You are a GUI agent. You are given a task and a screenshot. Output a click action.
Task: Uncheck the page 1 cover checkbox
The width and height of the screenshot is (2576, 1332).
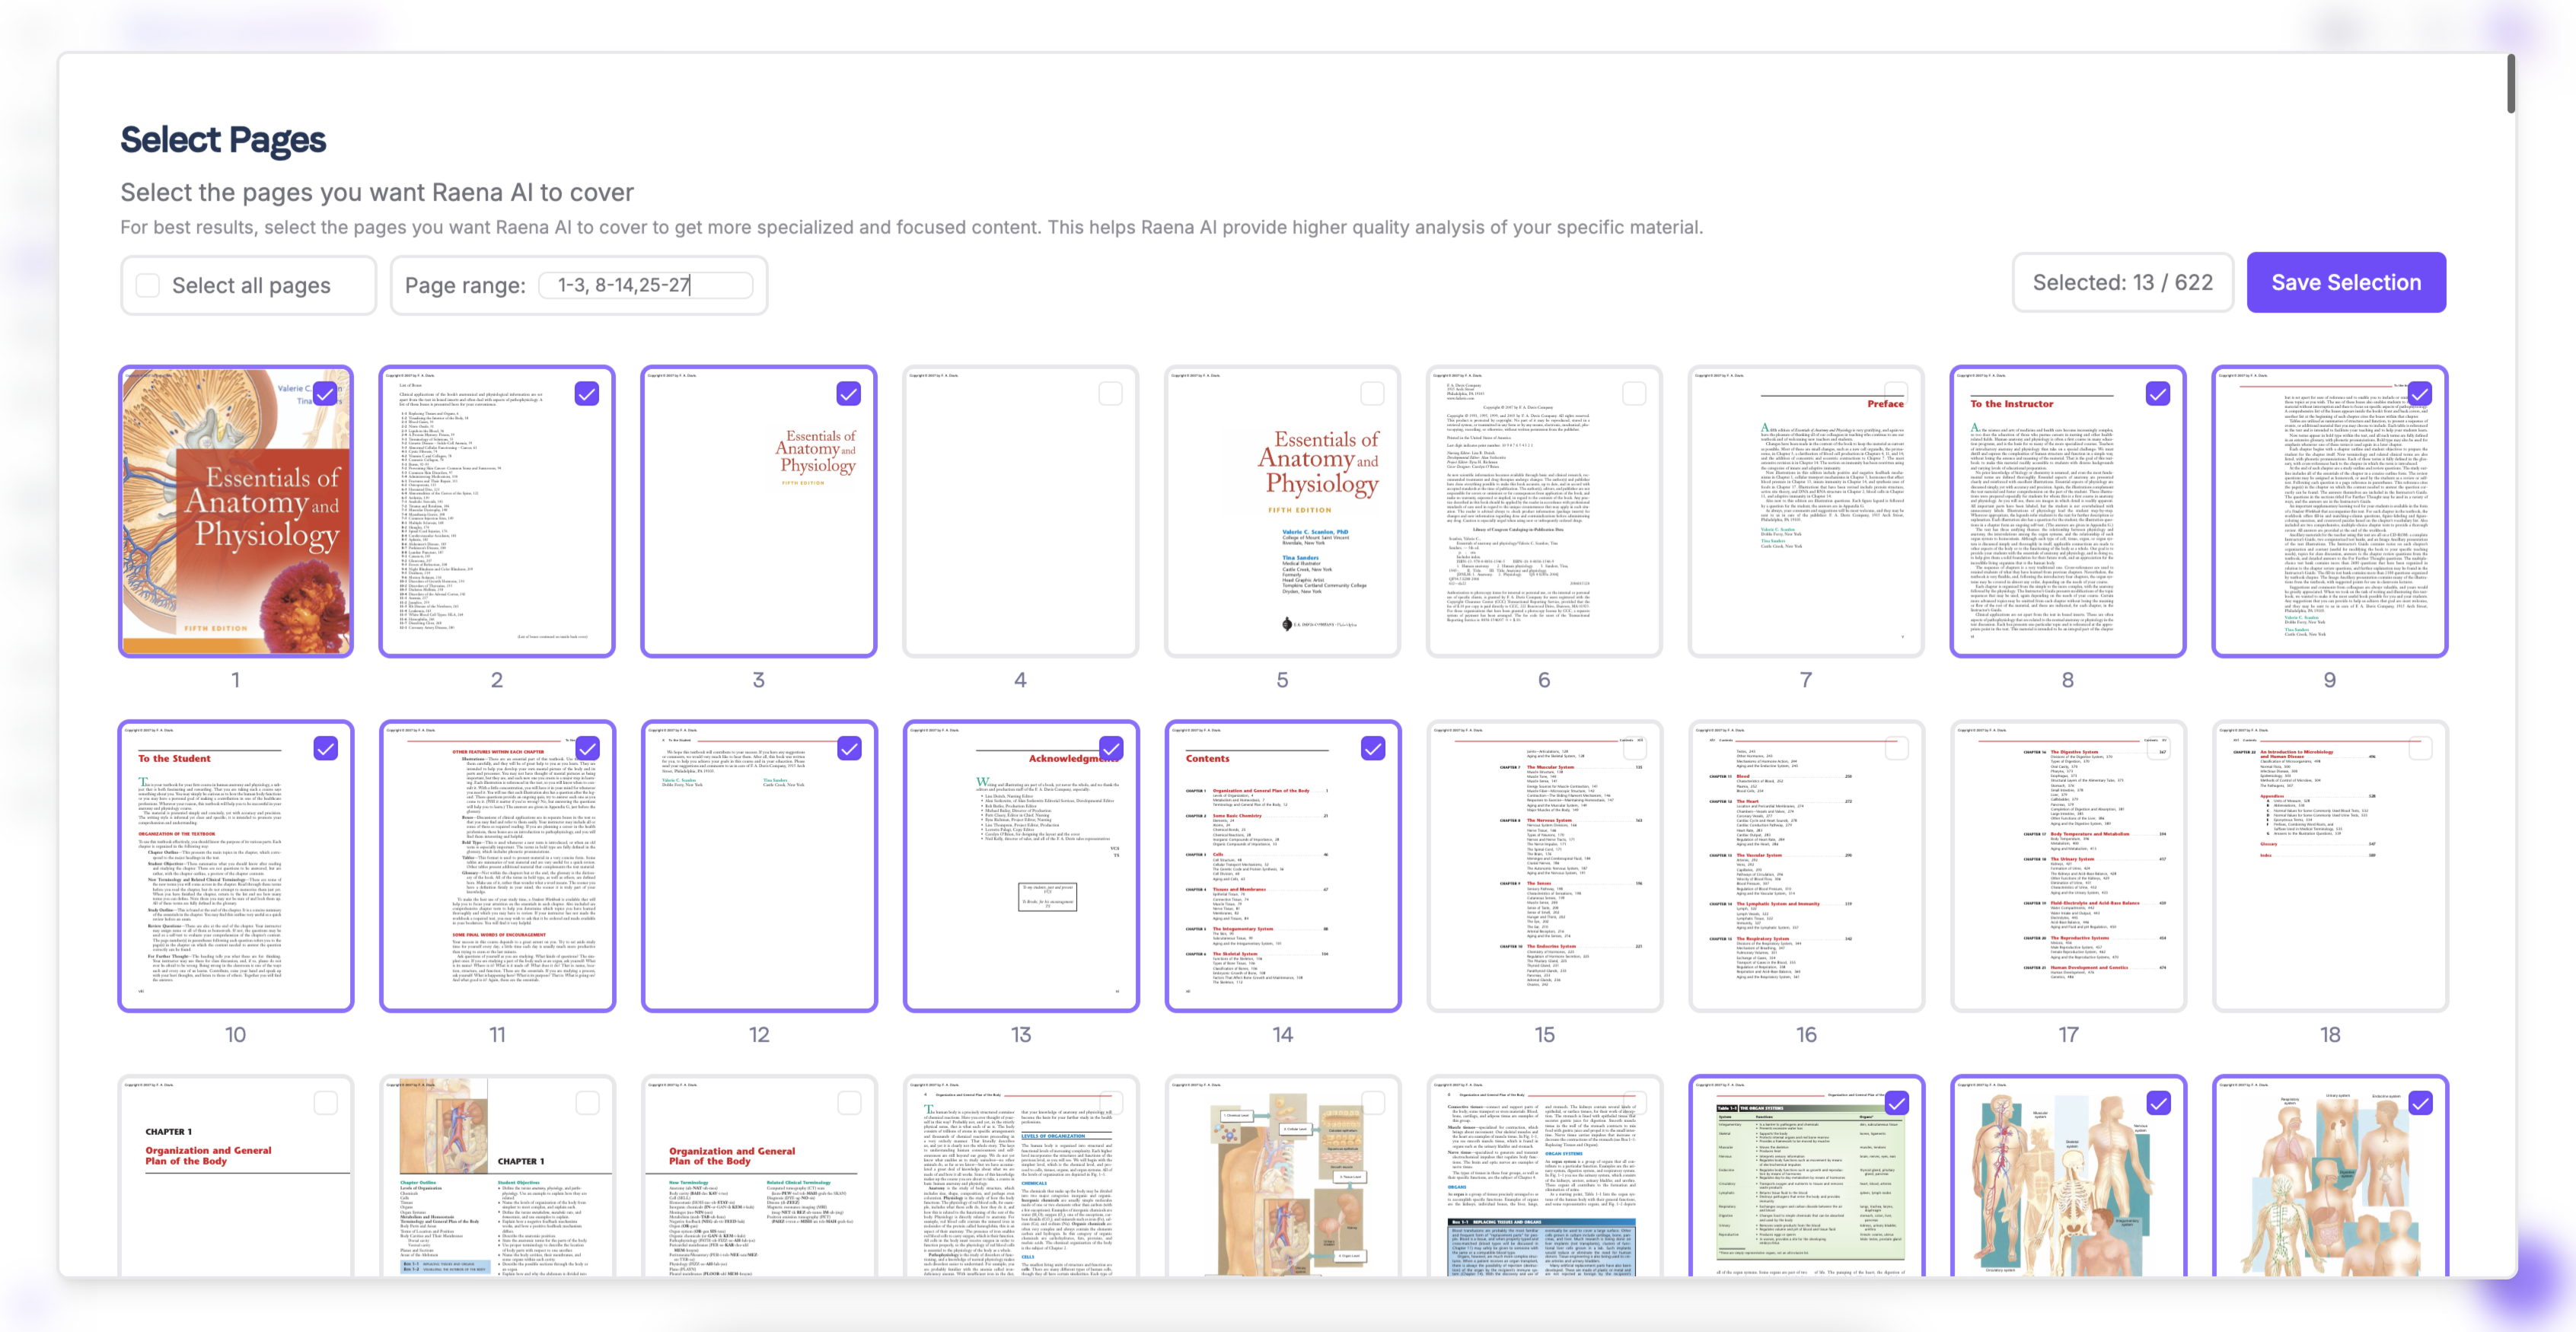coord(326,393)
